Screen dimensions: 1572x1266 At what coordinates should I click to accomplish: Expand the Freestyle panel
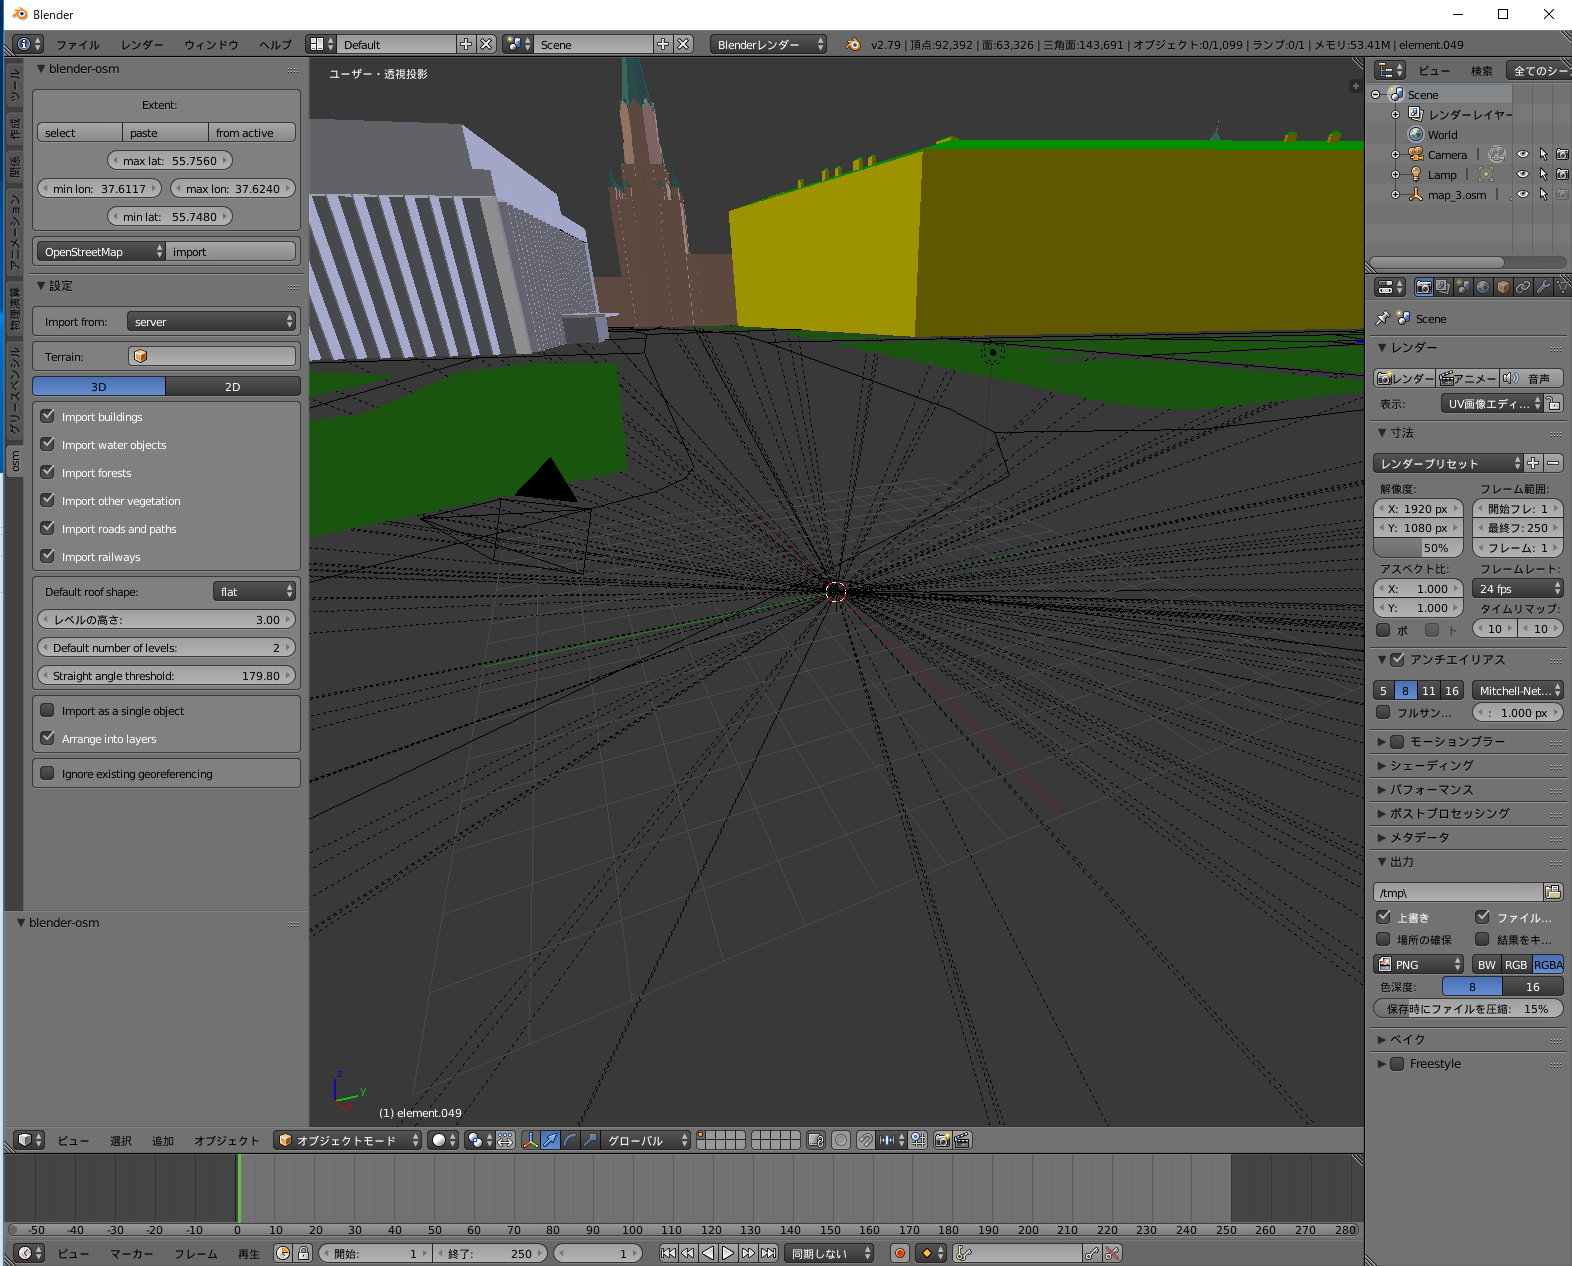click(x=1381, y=1063)
